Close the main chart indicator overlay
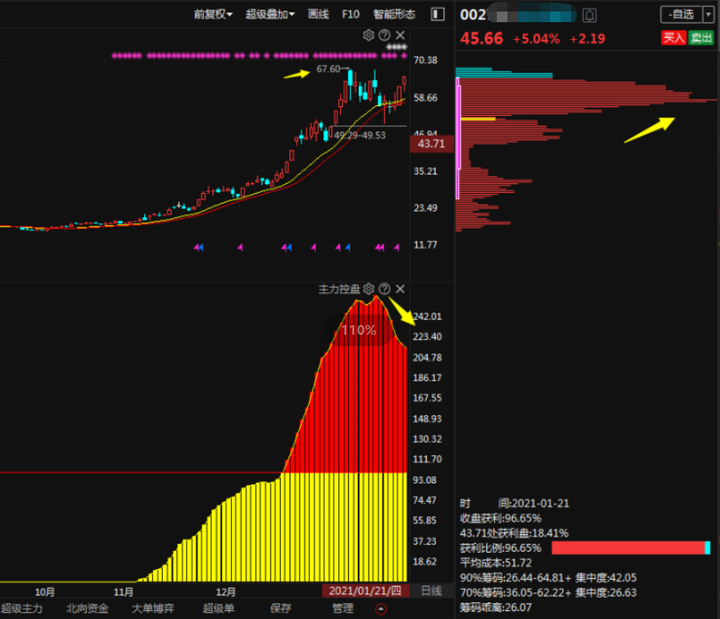 point(400,35)
